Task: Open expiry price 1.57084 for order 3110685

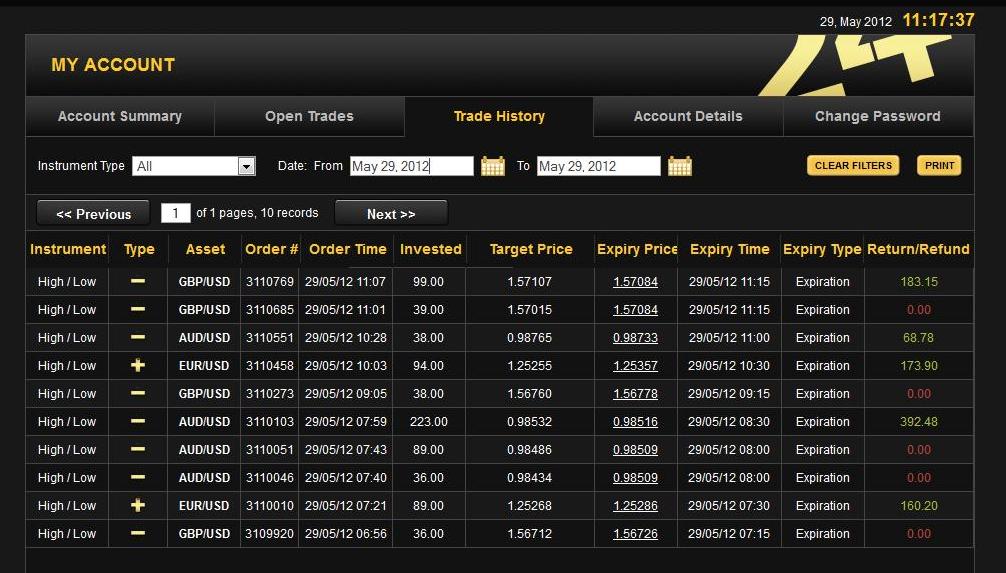Action: (635, 310)
